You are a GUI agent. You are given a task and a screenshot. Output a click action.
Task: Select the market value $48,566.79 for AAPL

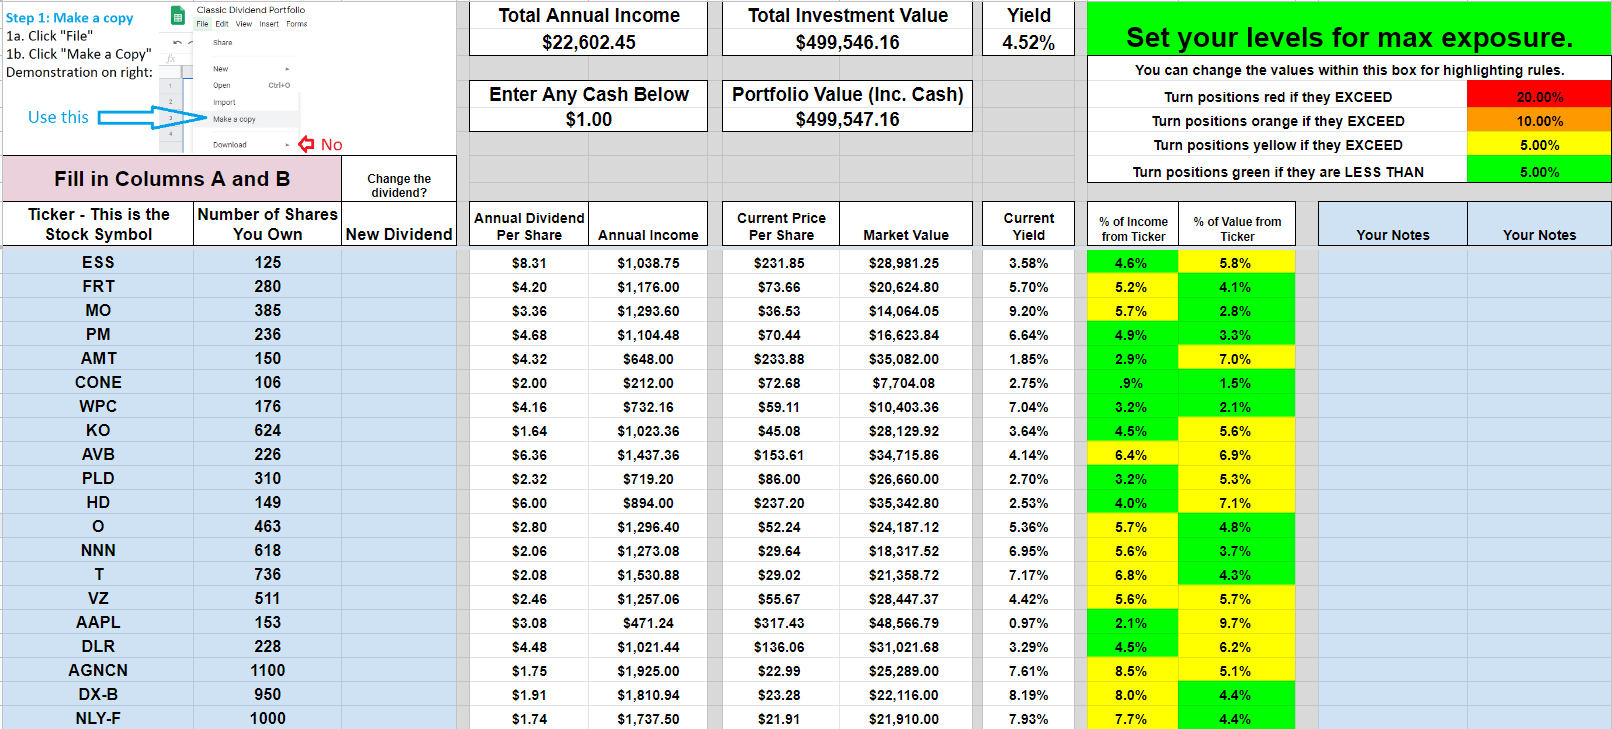coord(906,623)
